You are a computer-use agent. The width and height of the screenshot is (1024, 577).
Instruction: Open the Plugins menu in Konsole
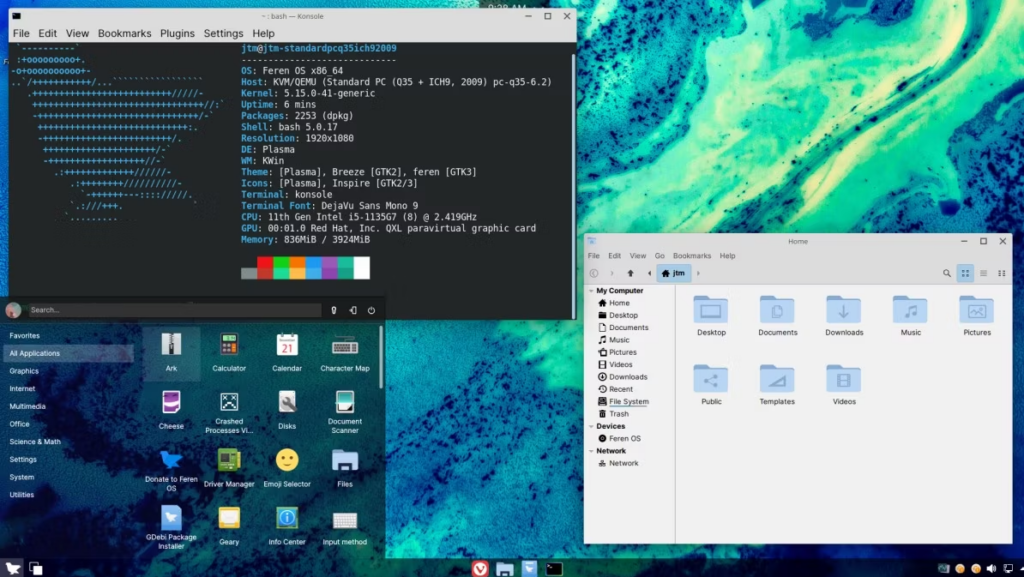tap(177, 33)
